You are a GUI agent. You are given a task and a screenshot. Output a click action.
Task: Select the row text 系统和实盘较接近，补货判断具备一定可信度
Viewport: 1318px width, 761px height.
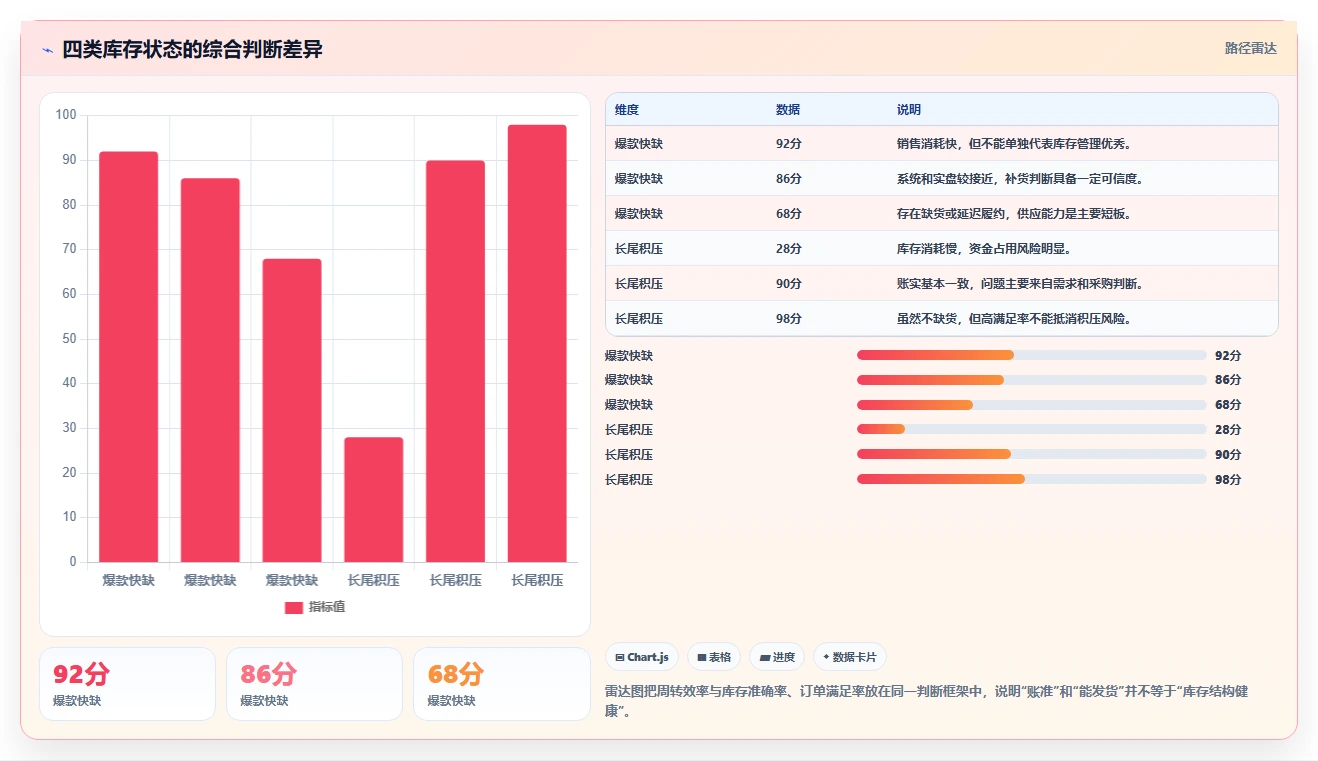click(1020, 179)
